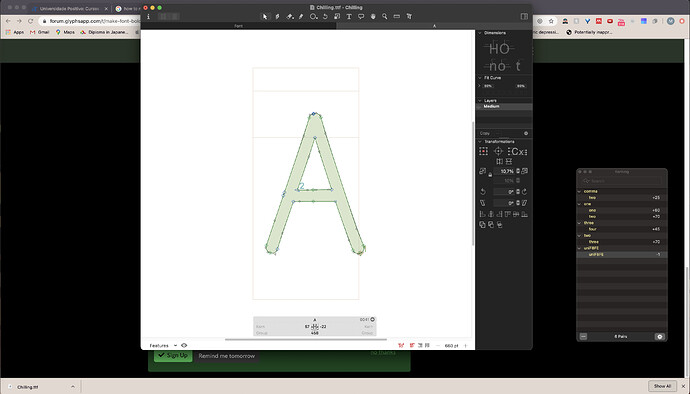Select the Zoom magnifier tool
Image resolution: width=690 pixels, height=394 pixels.
pos(385,16)
